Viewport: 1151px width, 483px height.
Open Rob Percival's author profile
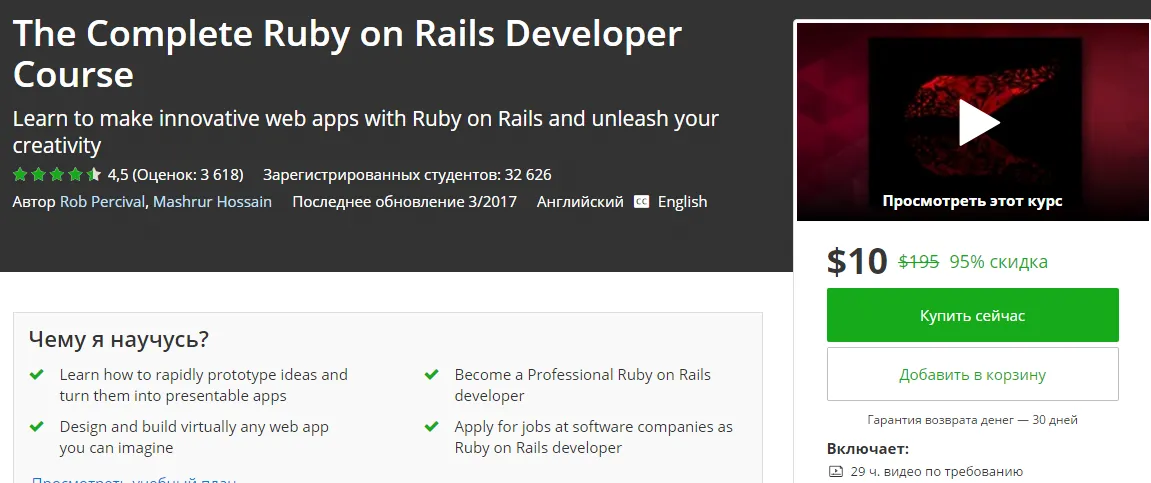(103, 202)
